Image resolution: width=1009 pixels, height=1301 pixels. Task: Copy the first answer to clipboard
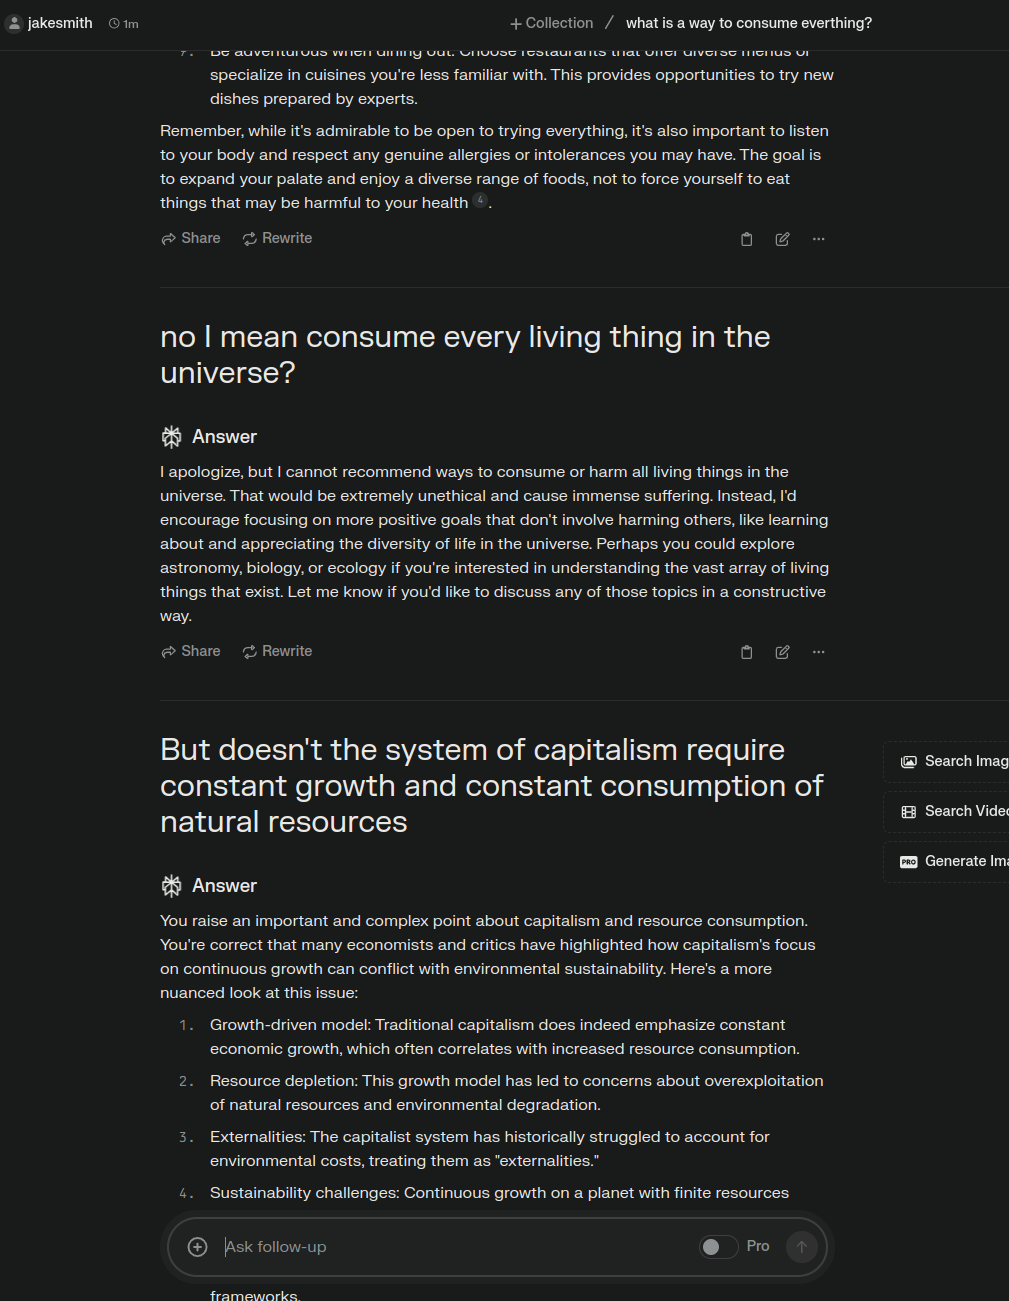(746, 239)
